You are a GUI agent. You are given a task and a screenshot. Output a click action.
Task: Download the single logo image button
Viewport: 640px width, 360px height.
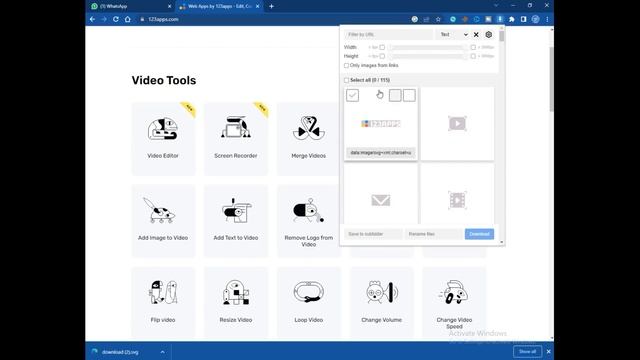click(x=409, y=95)
